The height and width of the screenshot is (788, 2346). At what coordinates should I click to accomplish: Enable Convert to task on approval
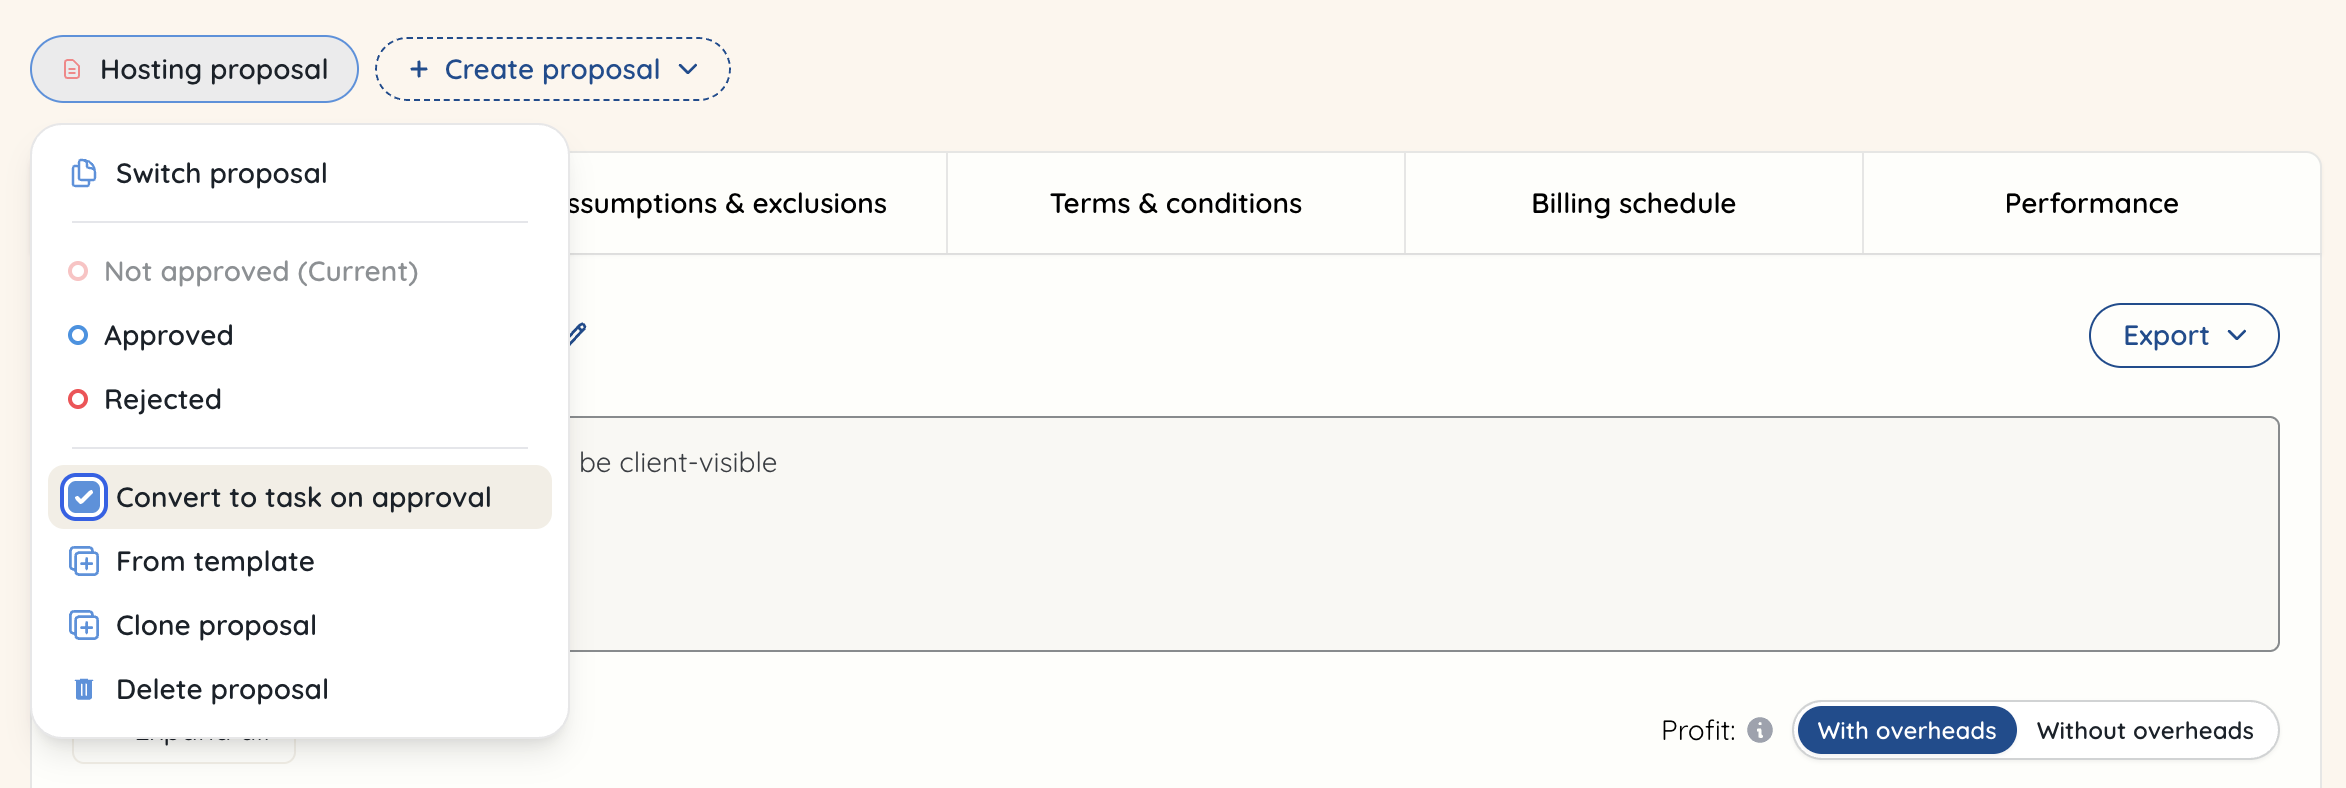[84, 497]
